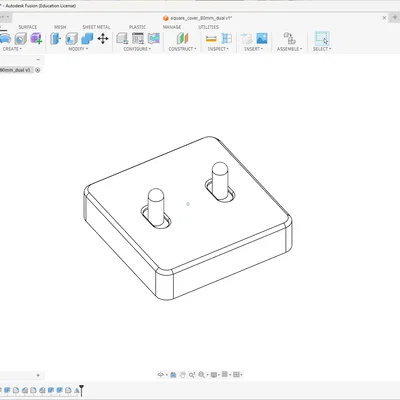Screen dimensions: 400x400
Task: Switch to the UTILITIES tab
Action: tap(209, 27)
